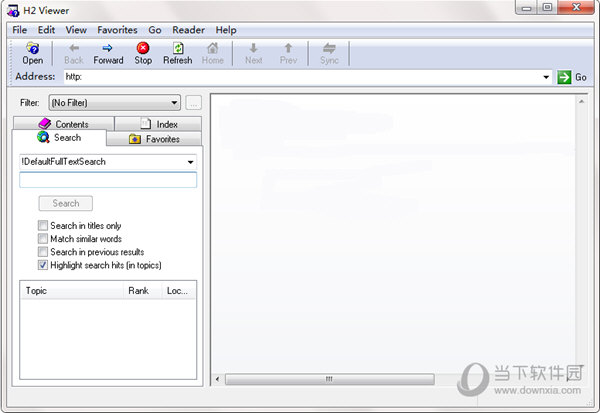Expand the Address bar history dropdown arrow
The image size is (600, 413).
(546, 77)
